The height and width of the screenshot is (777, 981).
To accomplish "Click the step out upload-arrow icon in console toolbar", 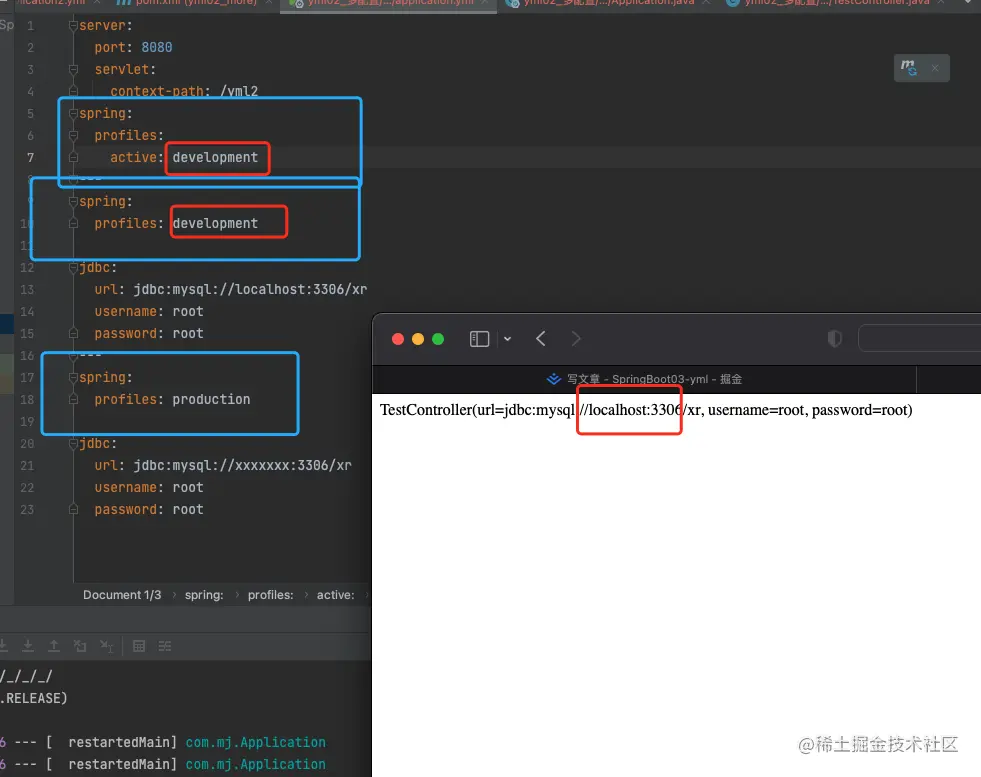I will (54, 646).
